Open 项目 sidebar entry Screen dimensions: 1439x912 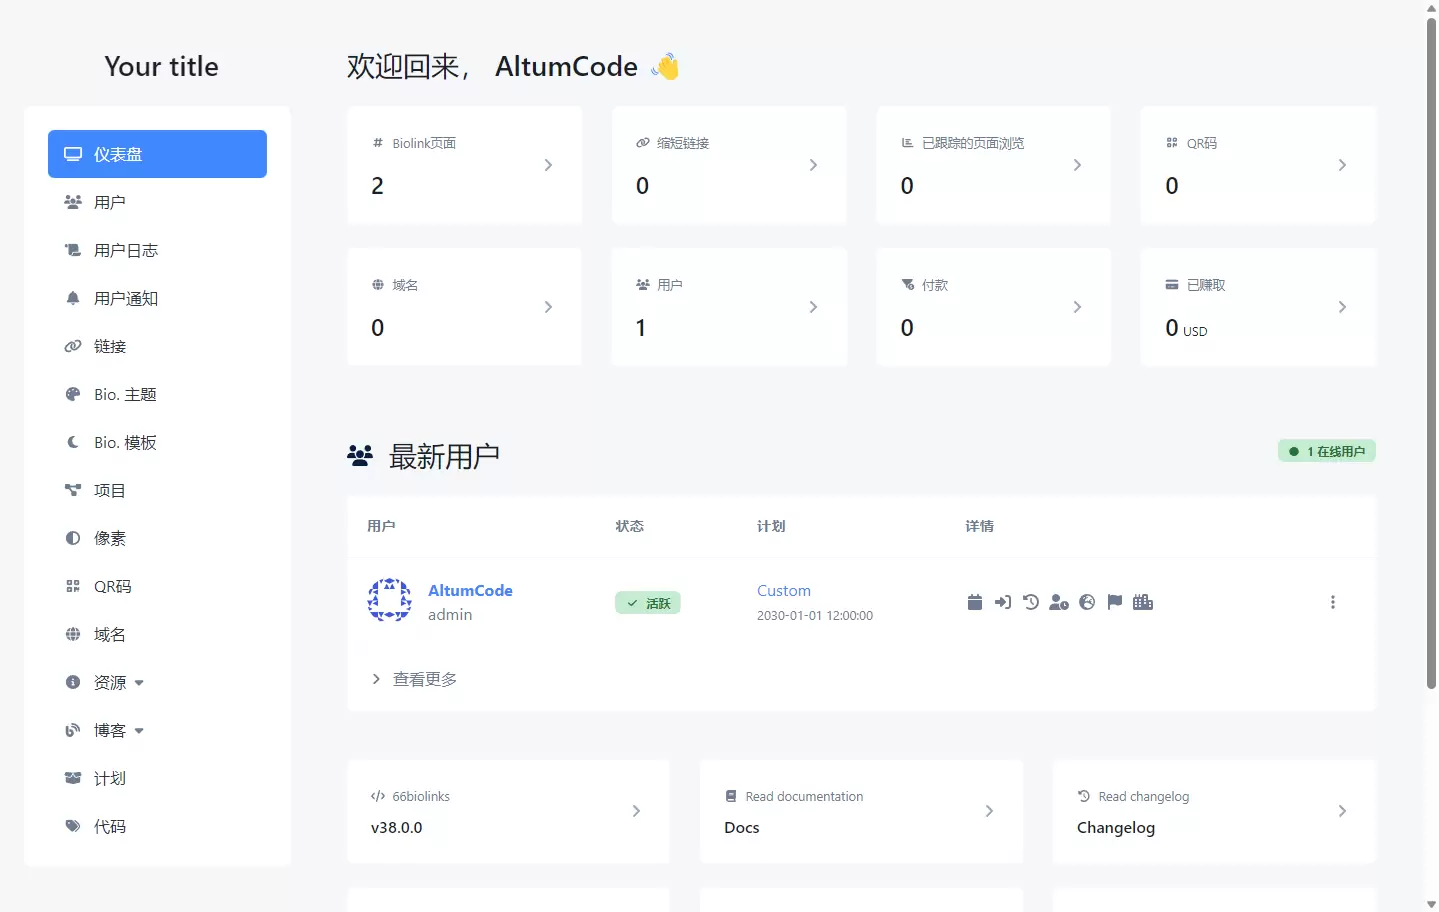[x=157, y=490]
